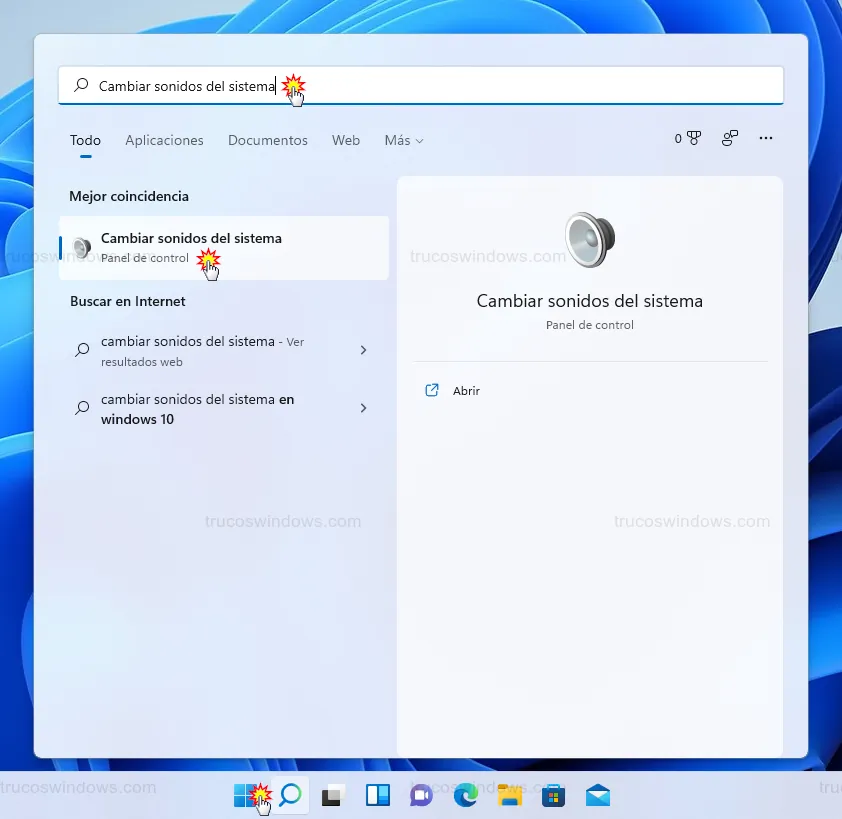Click the rewards trophy points icon
The height and width of the screenshot is (819, 842).
pos(687,139)
